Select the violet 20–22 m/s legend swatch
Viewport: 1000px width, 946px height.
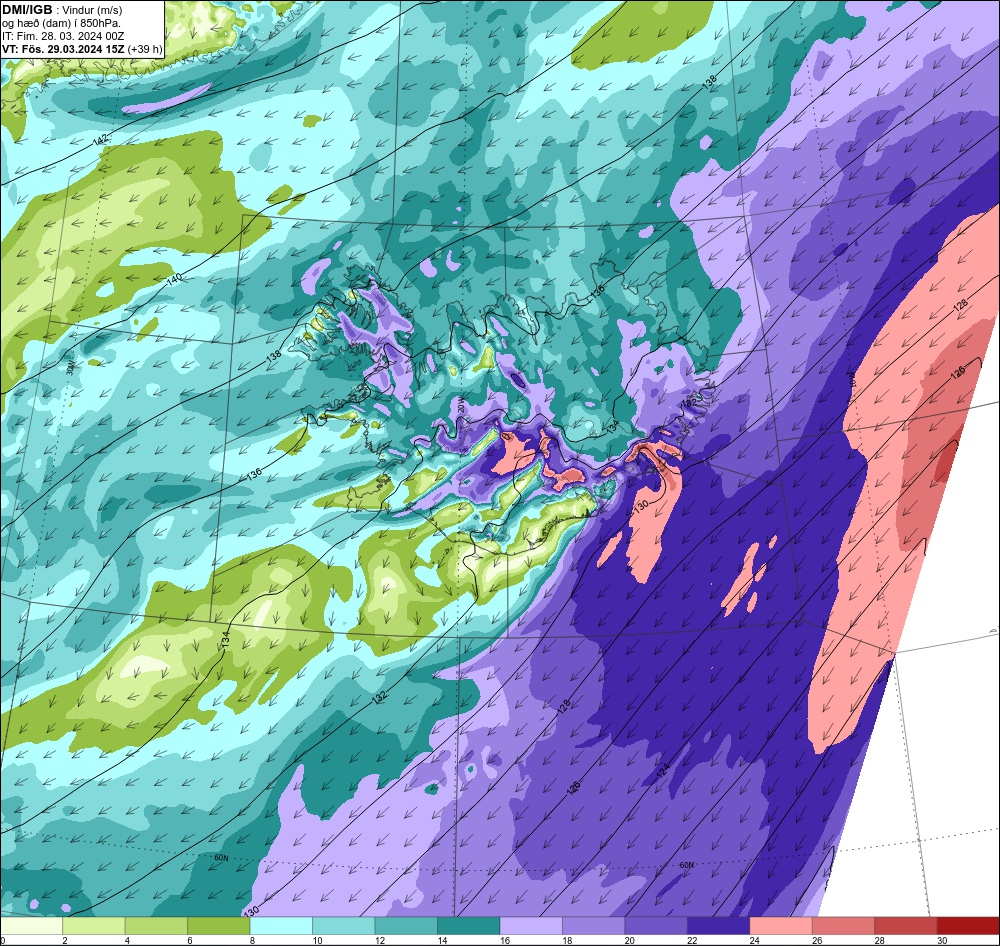click(656, 926)
